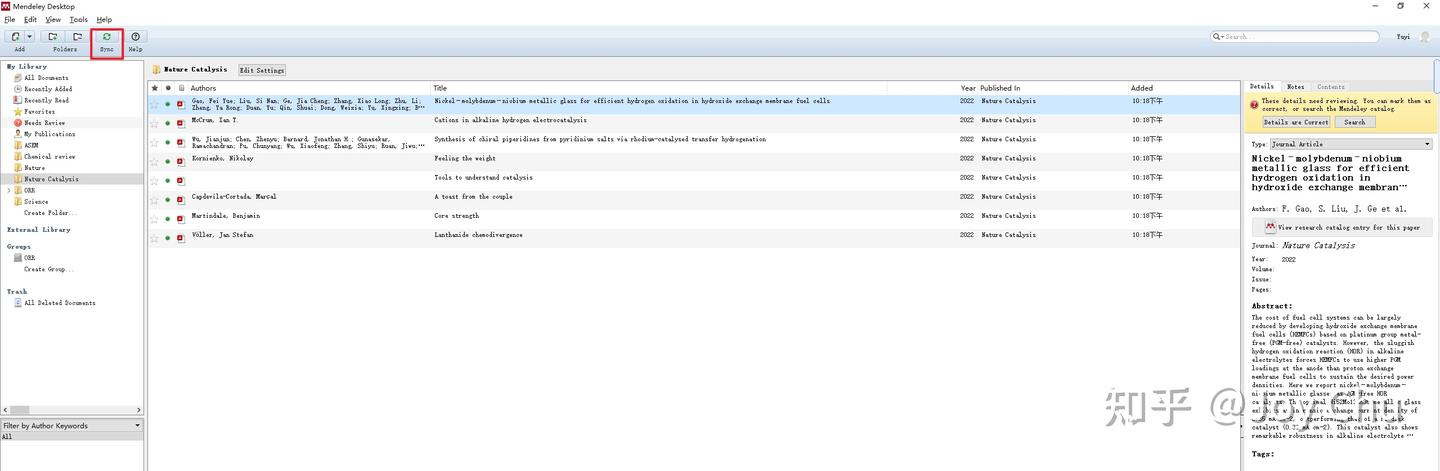Open My Publications in sidebar
The width and height of the screenshot is (1440, 471).
coord(49,134)
